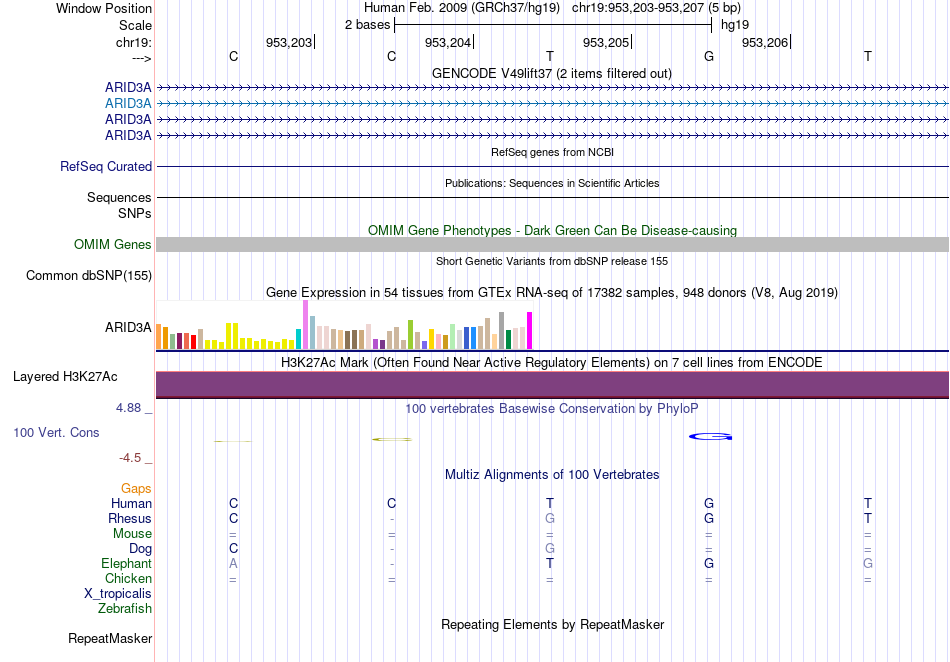The width and height of the screenshot is (950, 662).
Task: Open Short Genetic Variants from dbSNP title
Action: coord(552,261)
